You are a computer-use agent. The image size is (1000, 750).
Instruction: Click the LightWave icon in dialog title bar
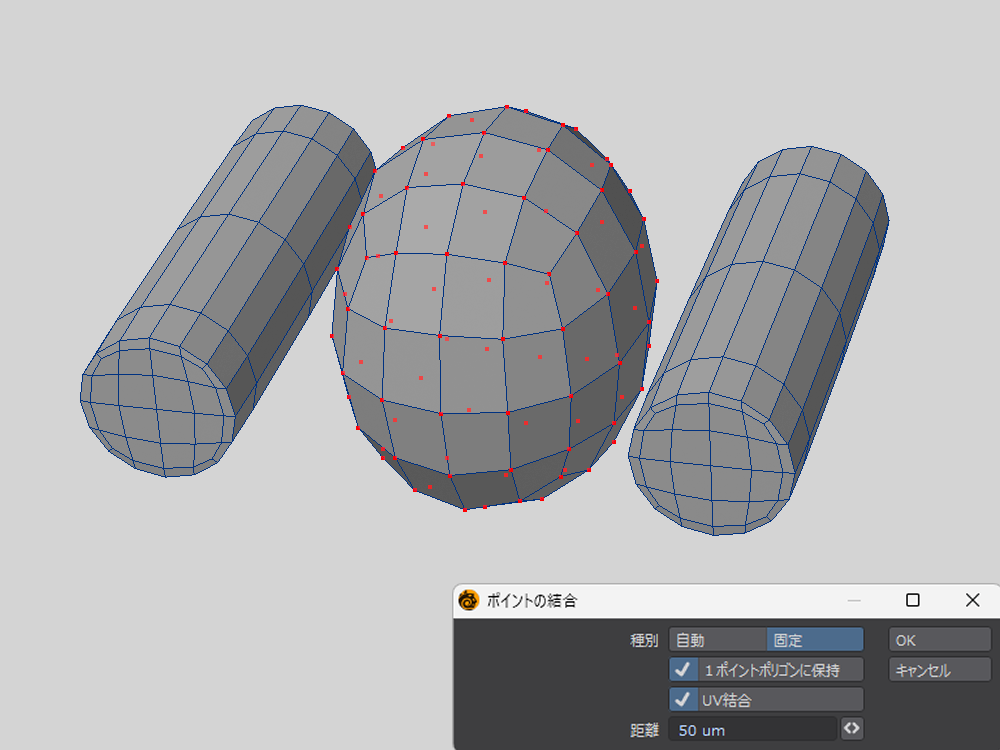[469, 601]
